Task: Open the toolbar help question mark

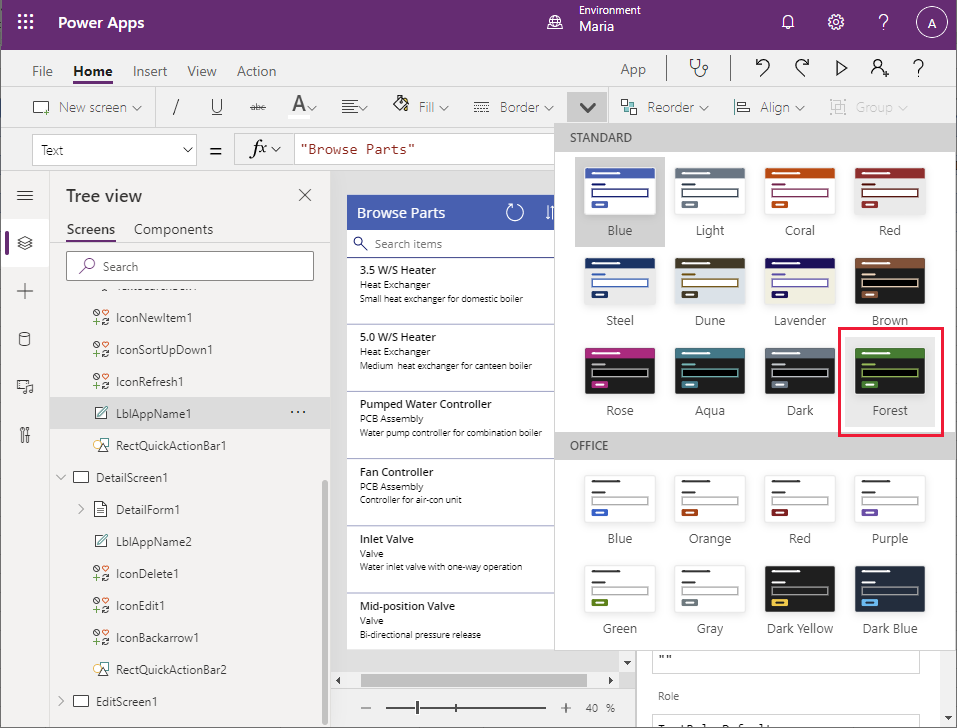Action: pyautogui.click(x=918, y=68)
